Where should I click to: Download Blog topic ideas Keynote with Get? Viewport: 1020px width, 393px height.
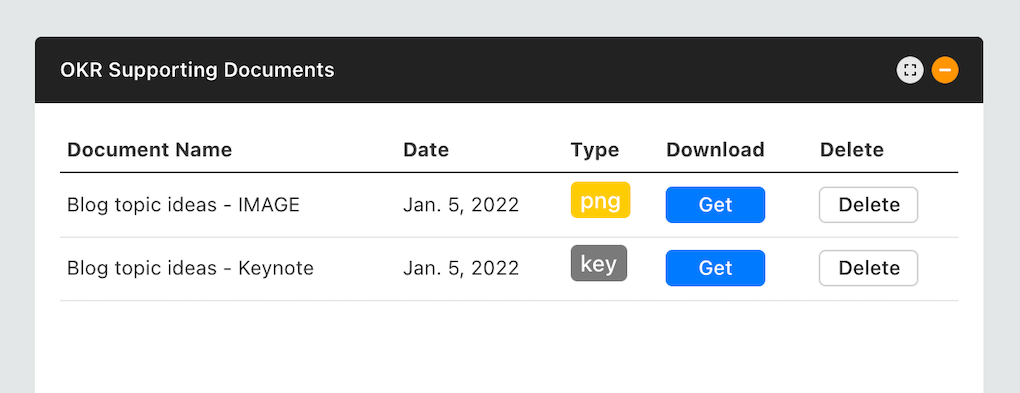pyautogui.click(x=715, y=268)
